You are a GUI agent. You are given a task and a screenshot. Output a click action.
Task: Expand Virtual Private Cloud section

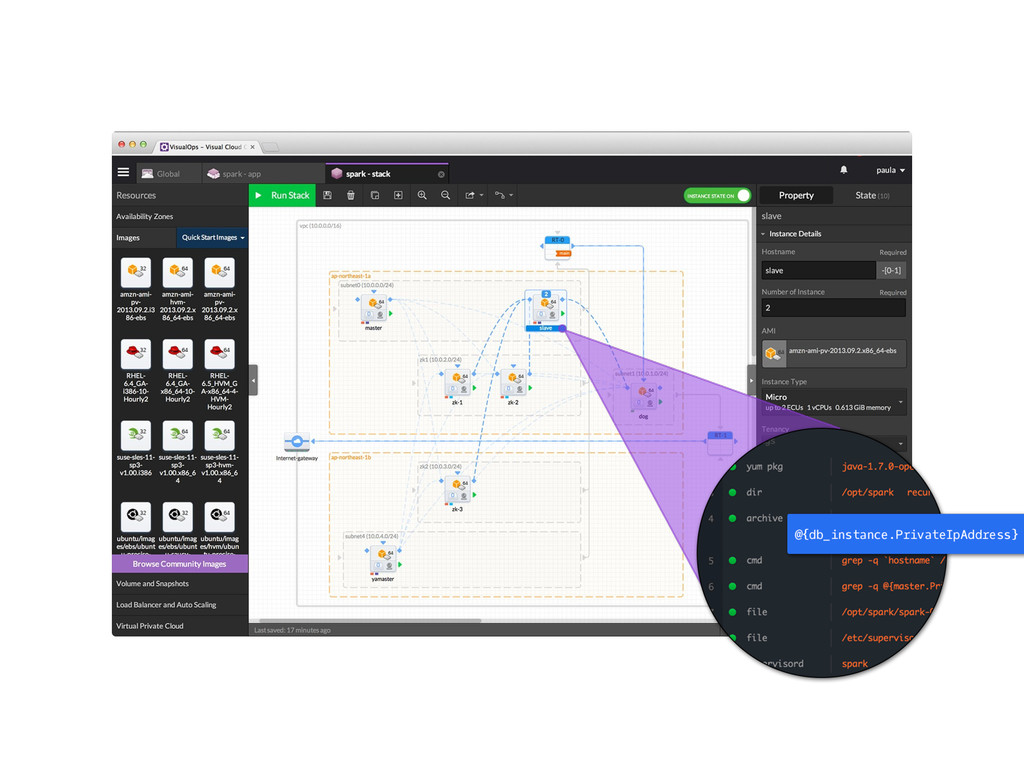point(180,626)
